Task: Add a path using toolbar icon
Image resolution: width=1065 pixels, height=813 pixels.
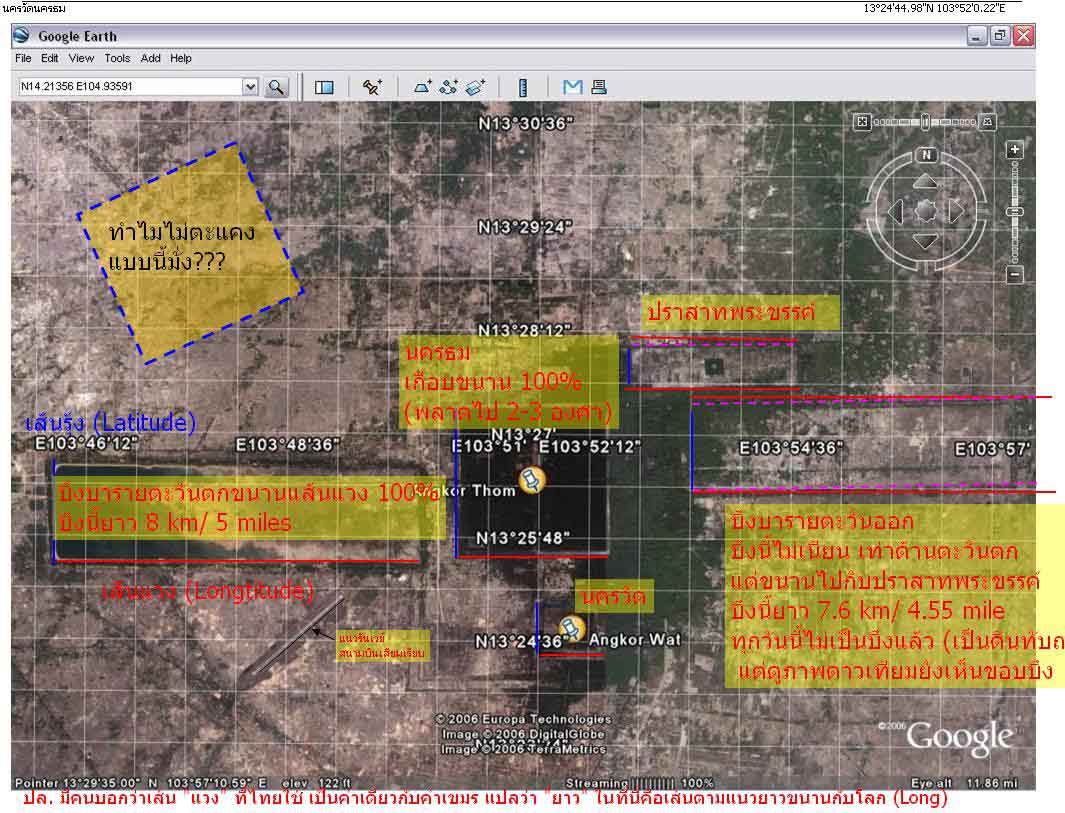Action: pos(448,87)
